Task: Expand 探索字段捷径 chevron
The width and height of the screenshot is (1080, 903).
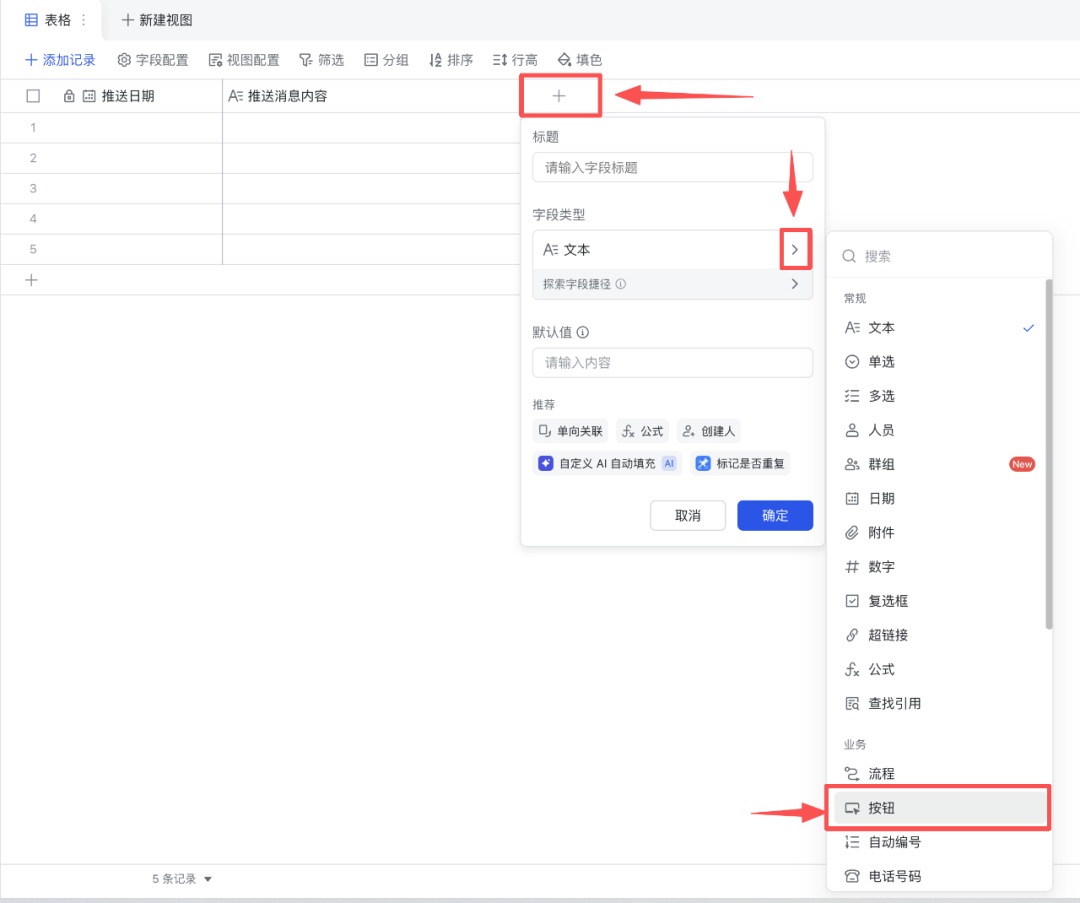Action: 795,284
